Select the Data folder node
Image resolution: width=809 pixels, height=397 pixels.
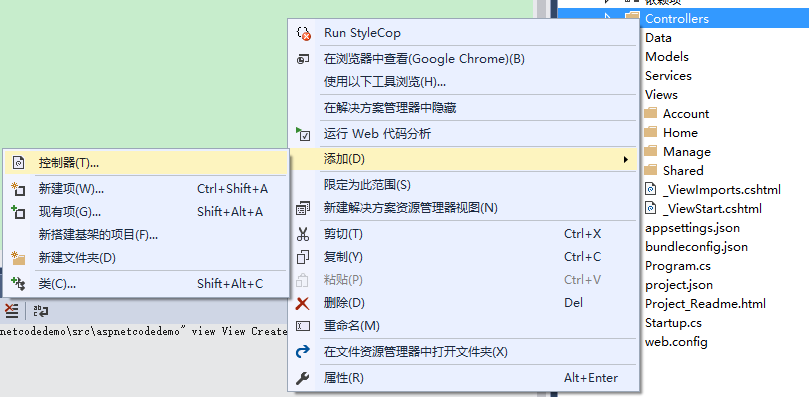tap(658, 38)
